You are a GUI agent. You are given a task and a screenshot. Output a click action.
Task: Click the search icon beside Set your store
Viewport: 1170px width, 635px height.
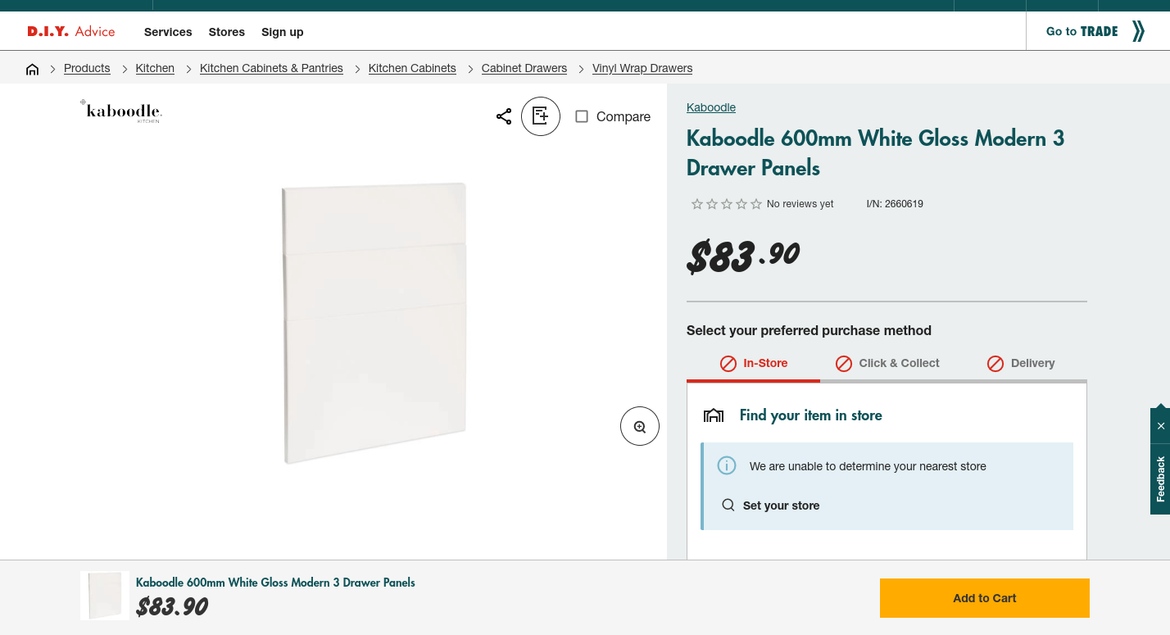[x=728, y=505]
